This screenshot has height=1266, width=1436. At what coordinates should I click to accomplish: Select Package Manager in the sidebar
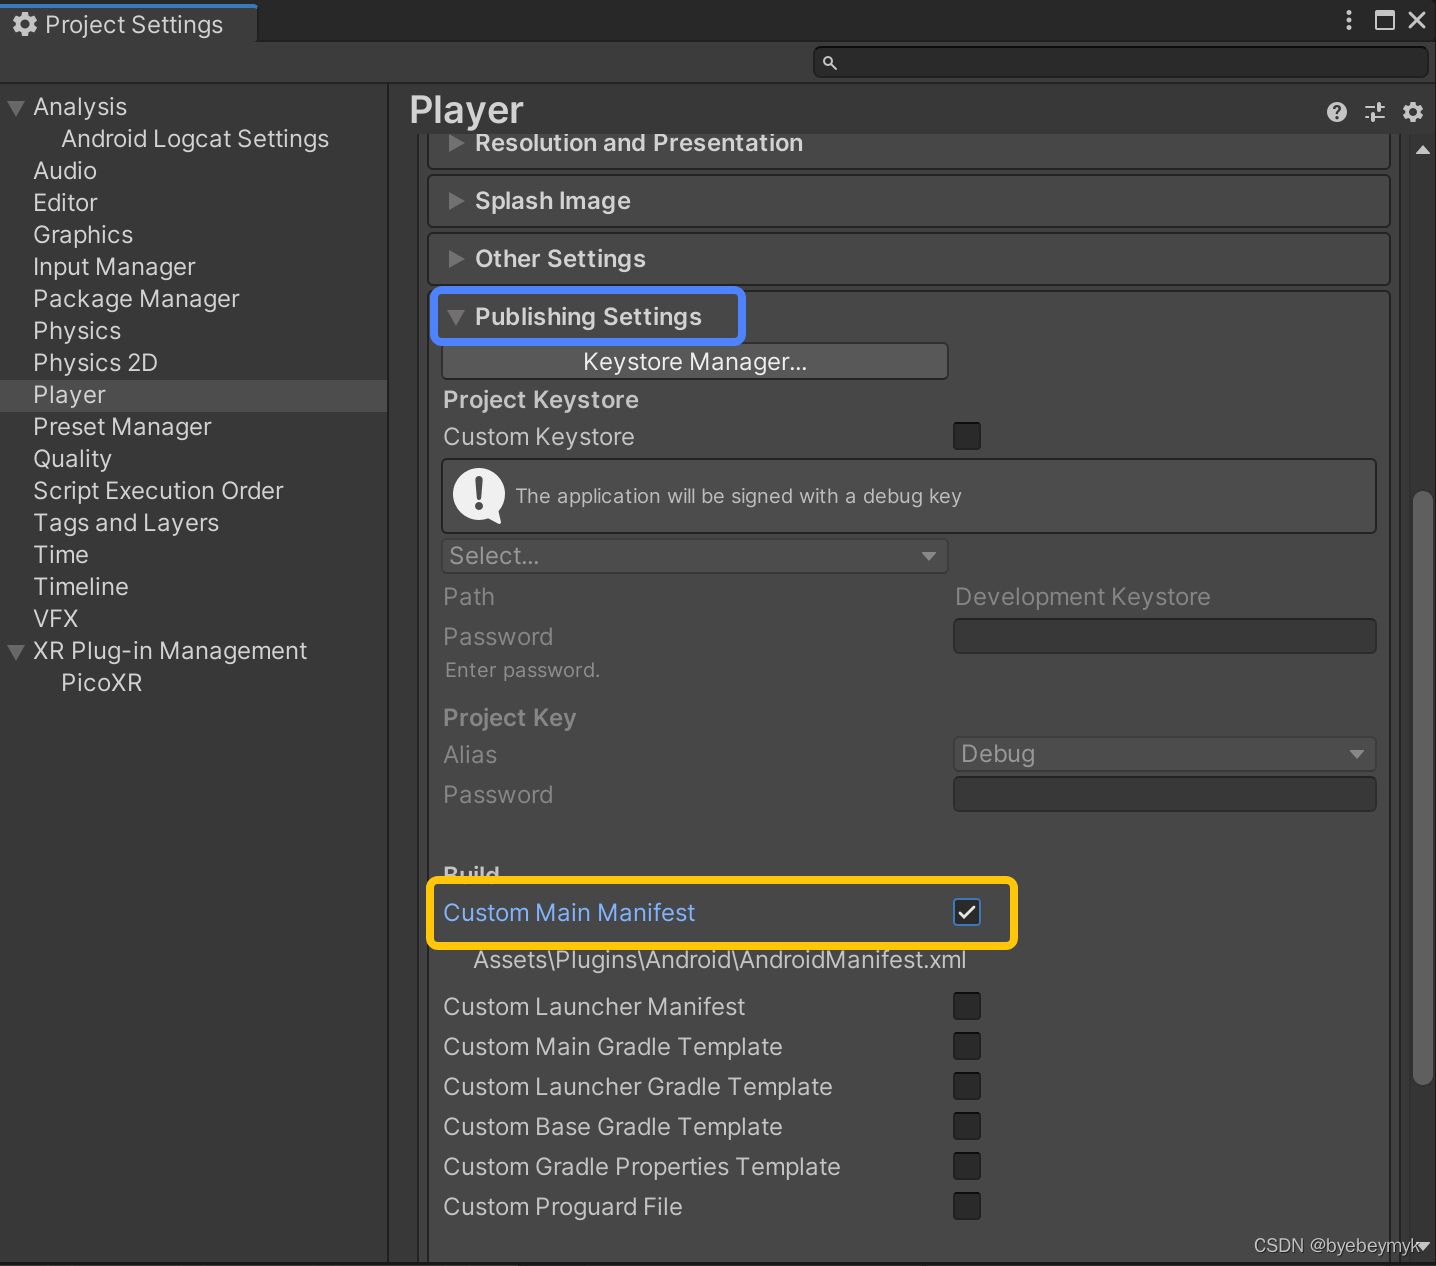(x=136, y=299)
